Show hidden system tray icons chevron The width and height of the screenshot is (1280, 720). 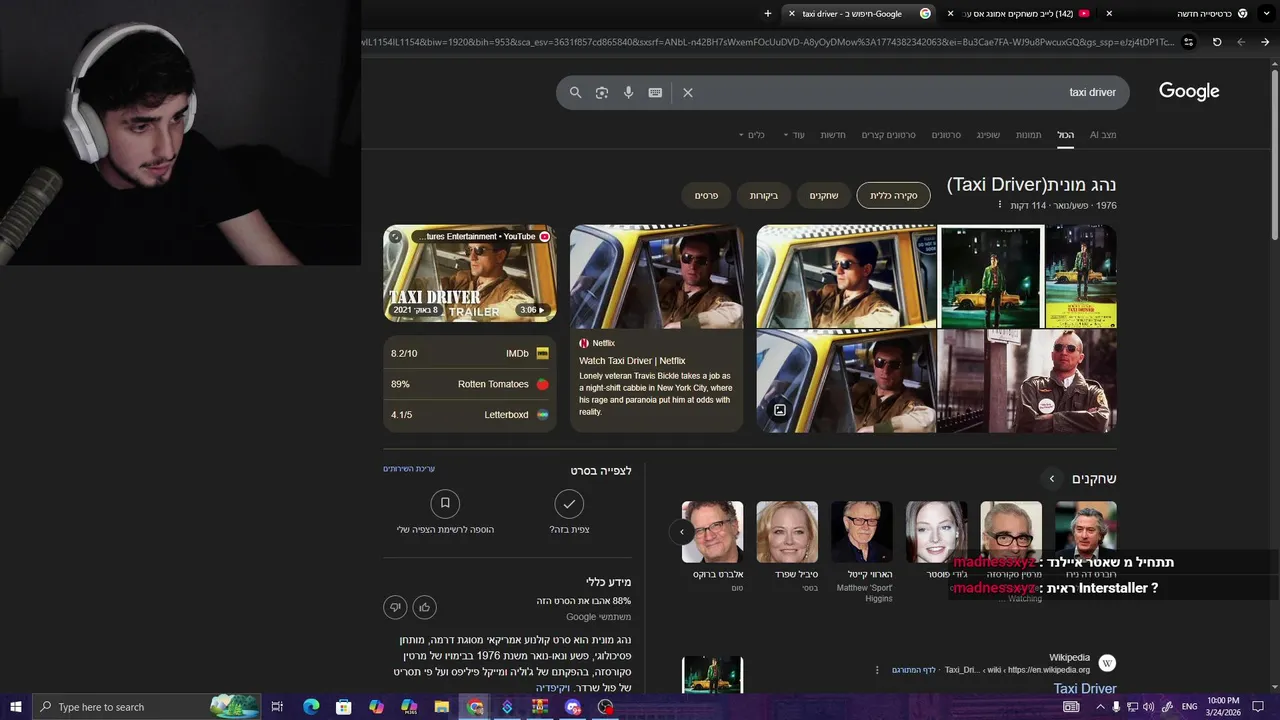pos(1101,707)
